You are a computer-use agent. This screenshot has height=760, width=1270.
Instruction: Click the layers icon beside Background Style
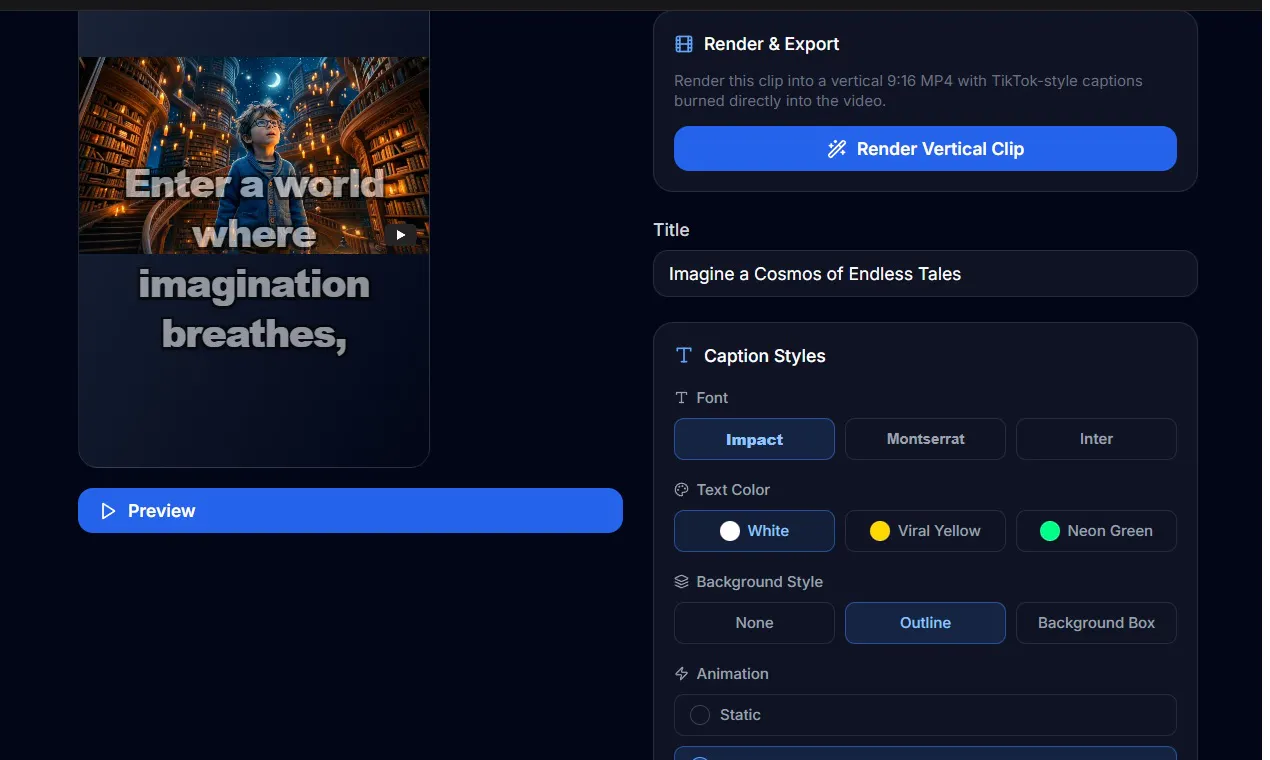coord(681,582)
